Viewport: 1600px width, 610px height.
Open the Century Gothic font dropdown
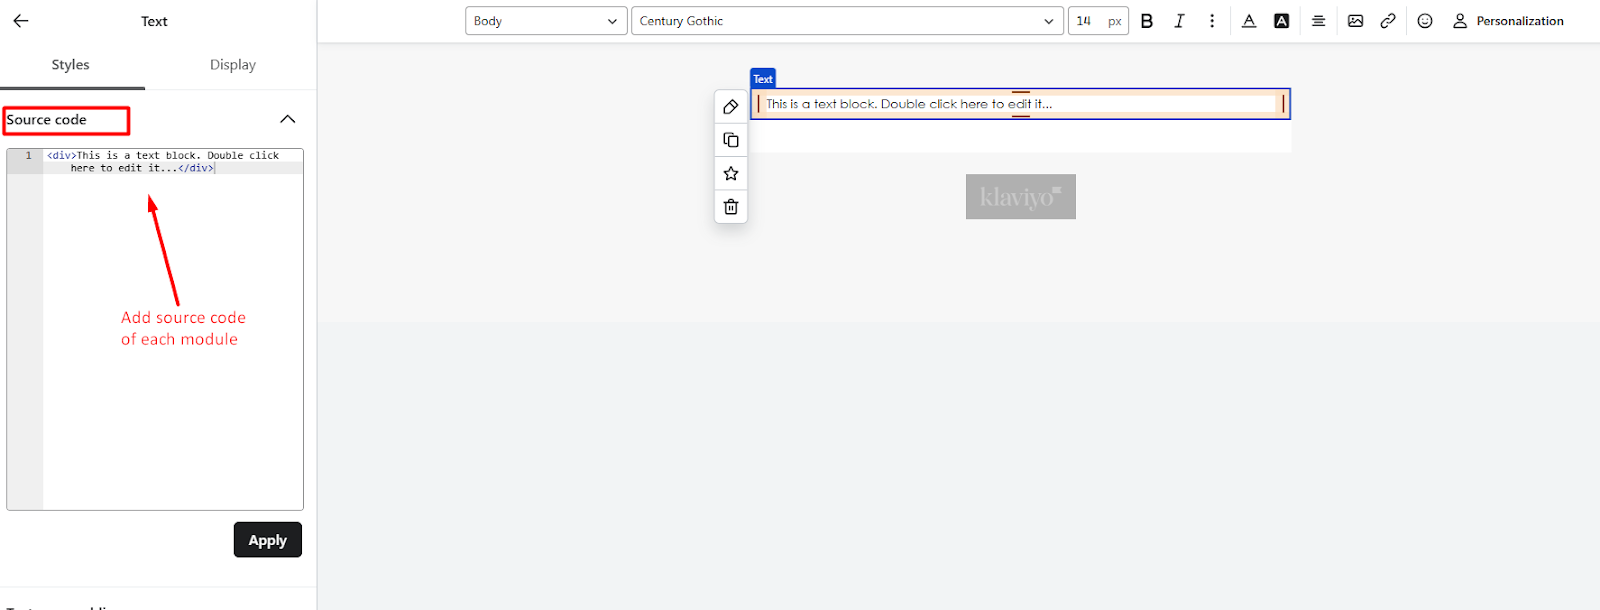(846, 21)
